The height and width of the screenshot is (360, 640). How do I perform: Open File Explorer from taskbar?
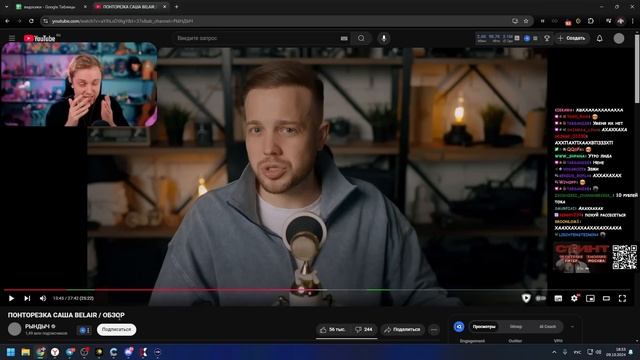[26, 352]
